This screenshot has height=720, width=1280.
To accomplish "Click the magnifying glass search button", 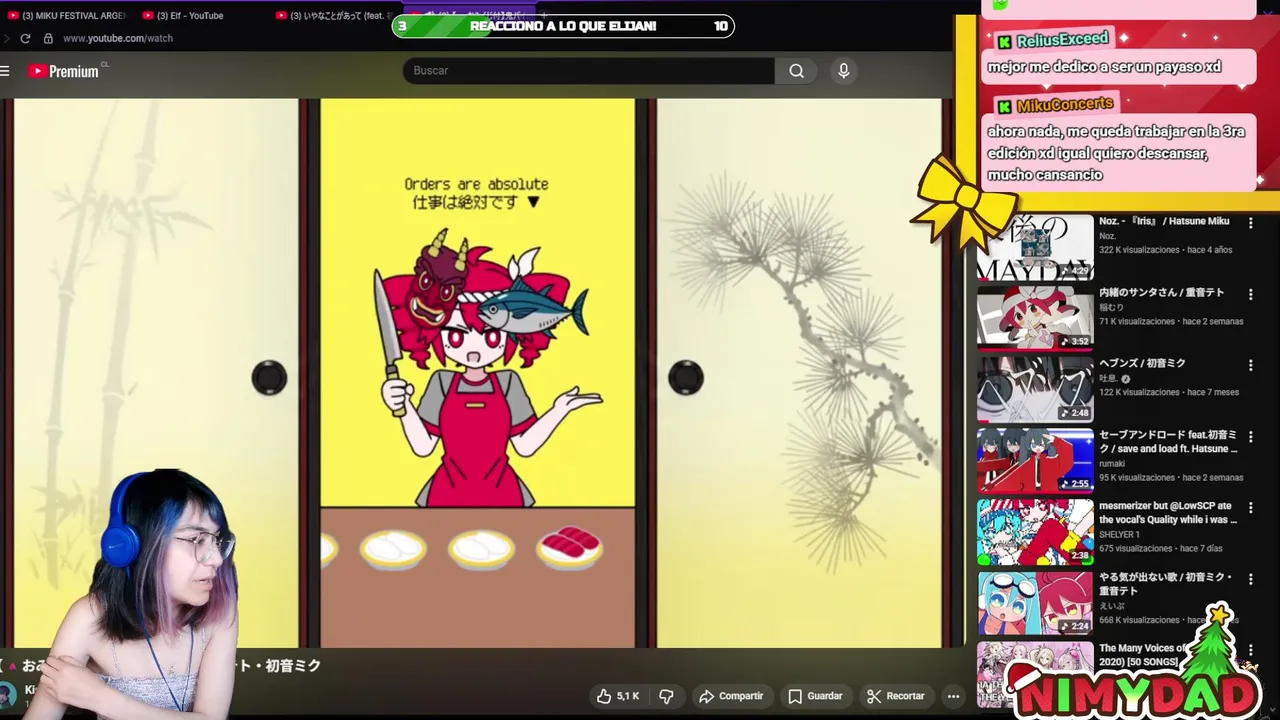I will tap(796, 71).
